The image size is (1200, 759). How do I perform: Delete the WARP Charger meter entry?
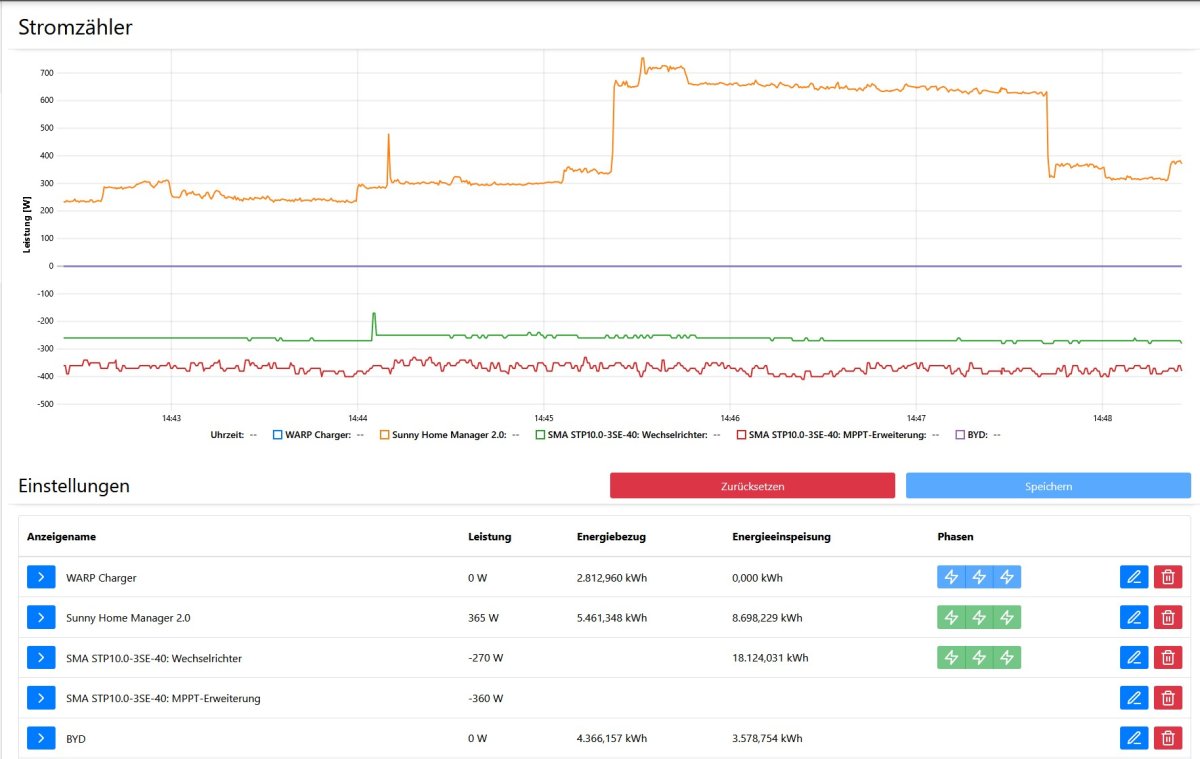coord(1166,577)
